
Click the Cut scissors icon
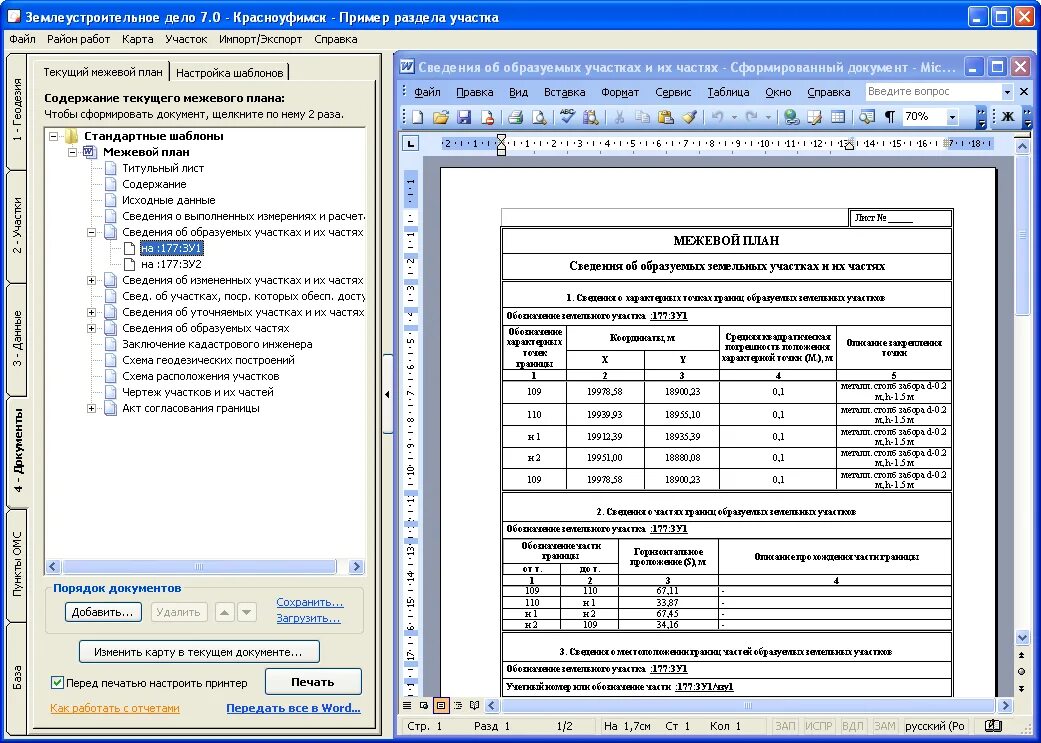tap(619, 117)
